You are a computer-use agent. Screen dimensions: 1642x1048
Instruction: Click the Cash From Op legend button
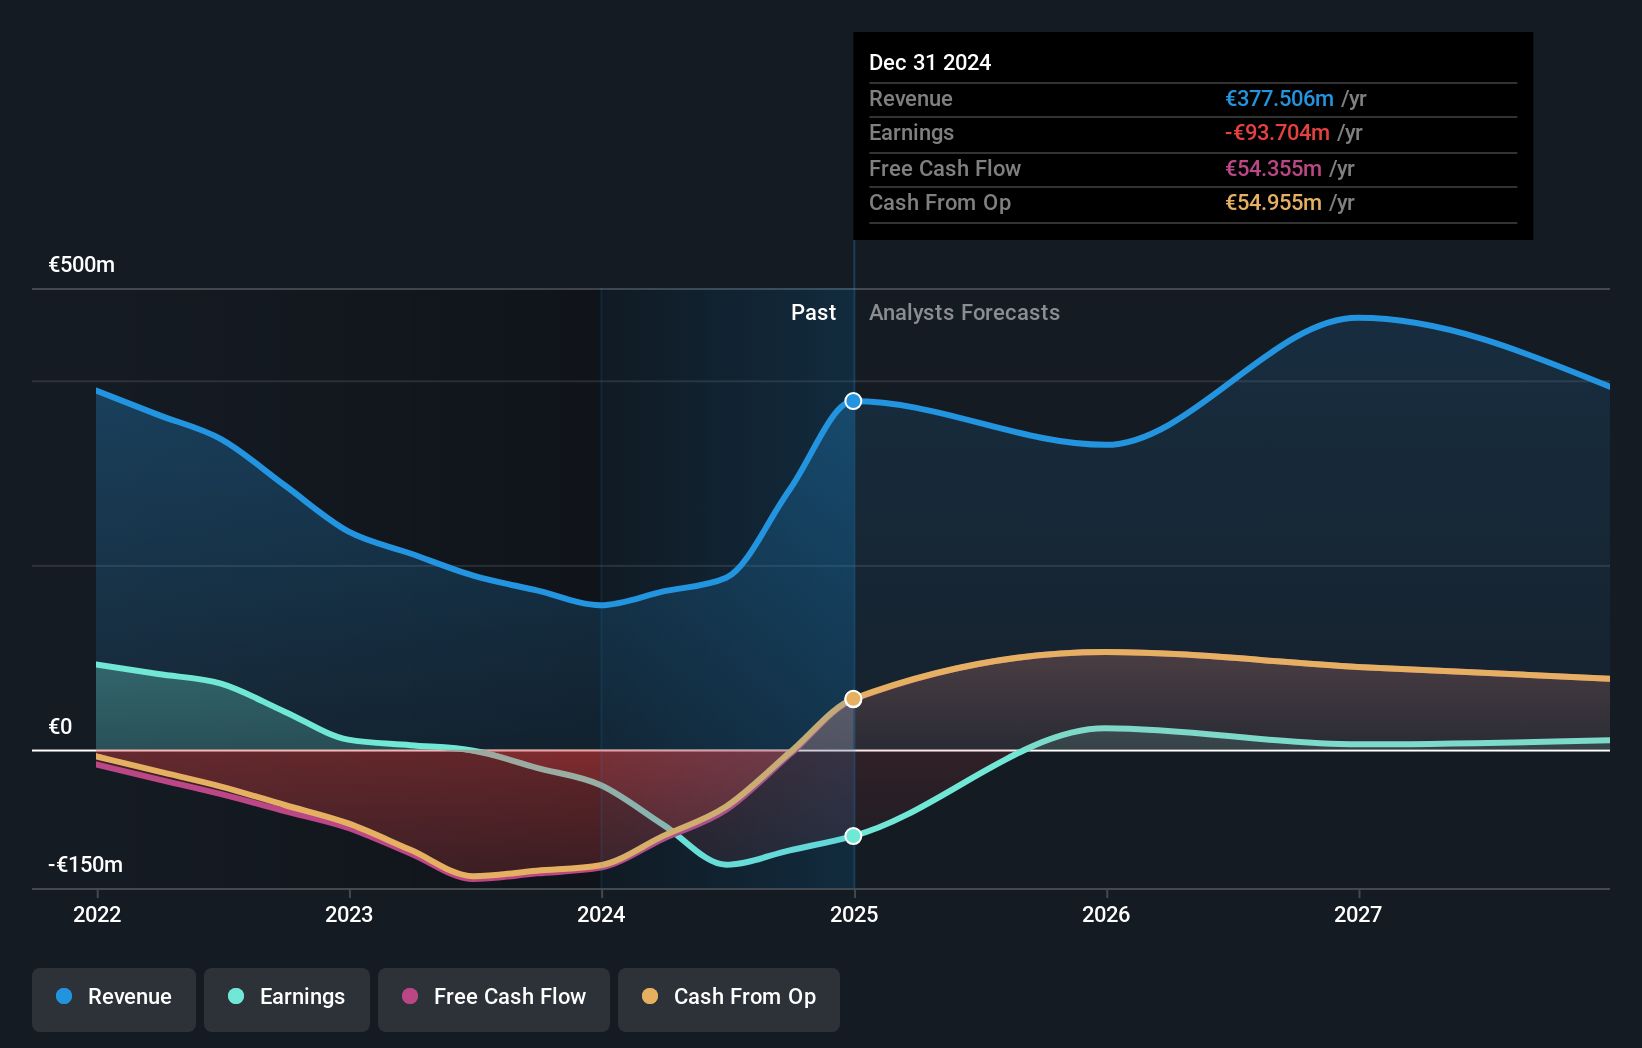728,997
